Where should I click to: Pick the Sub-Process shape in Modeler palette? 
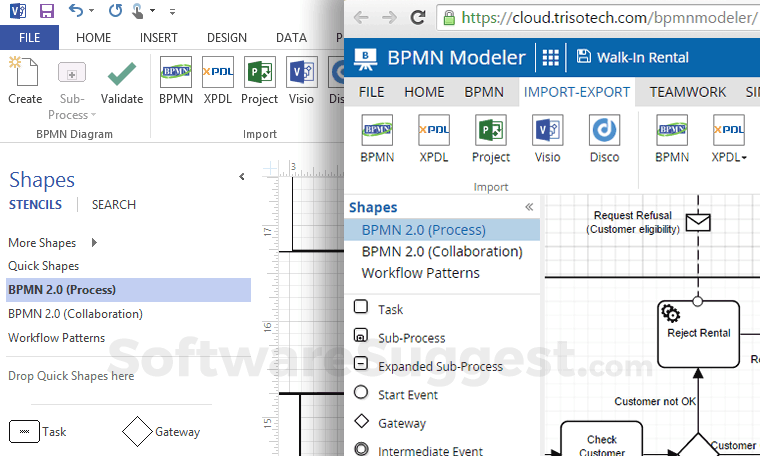399,337
